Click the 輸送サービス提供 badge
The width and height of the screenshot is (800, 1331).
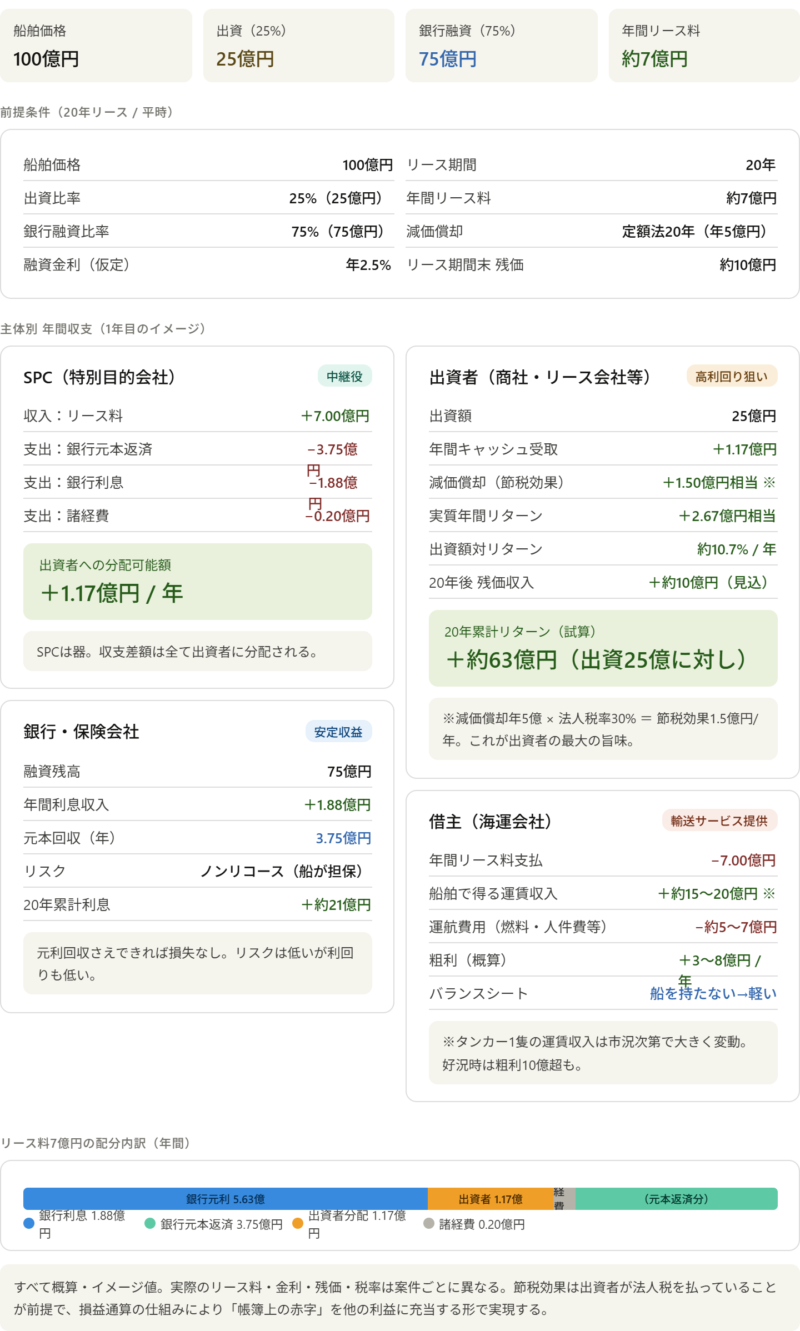click(x=719, y=820)
